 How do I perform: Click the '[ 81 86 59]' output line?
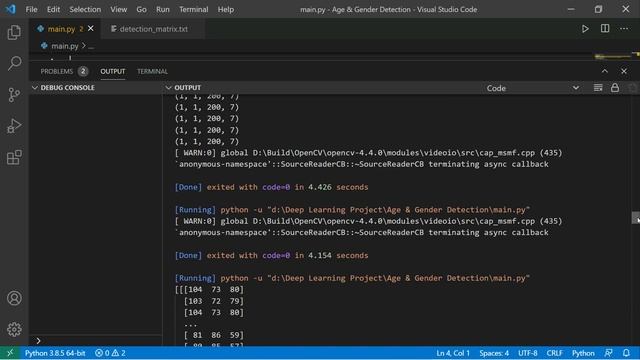(213, 335)
